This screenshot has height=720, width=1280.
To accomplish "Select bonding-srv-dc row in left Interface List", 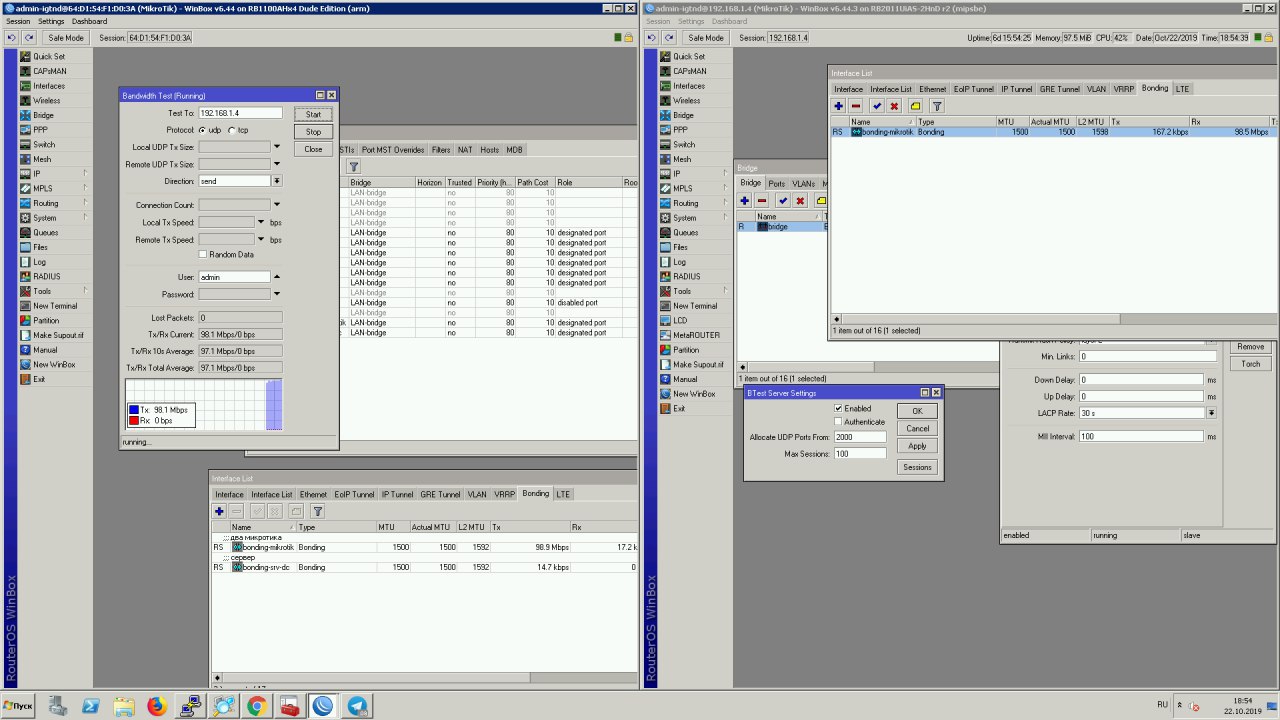I will [424, 567].
